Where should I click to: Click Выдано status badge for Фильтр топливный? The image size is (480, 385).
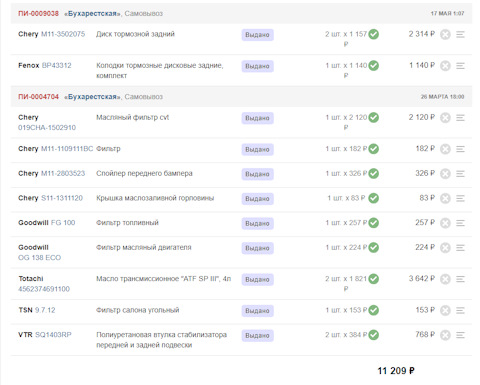[x=258, y=223]
